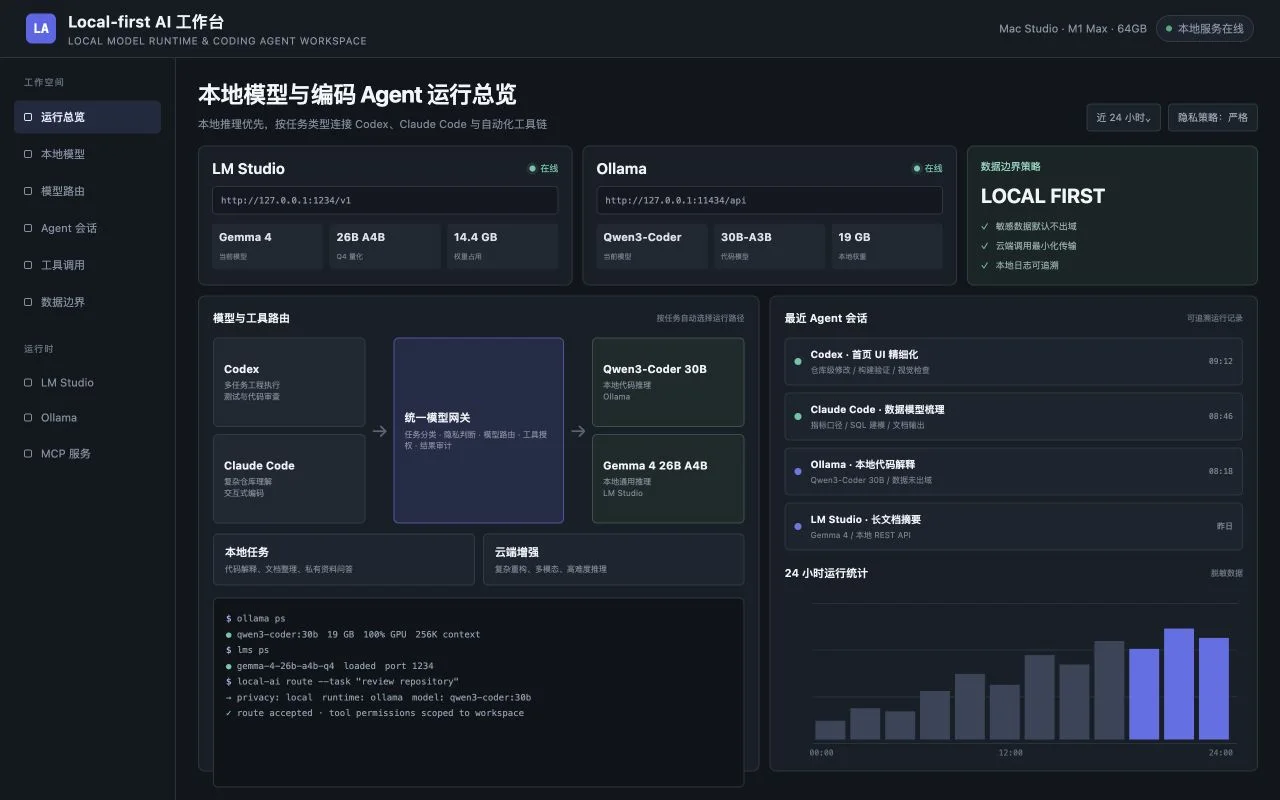Viewport: 1280px width, 800px height.
Task: Select Agent 会话 sidebar item
Action: point(87,228)
